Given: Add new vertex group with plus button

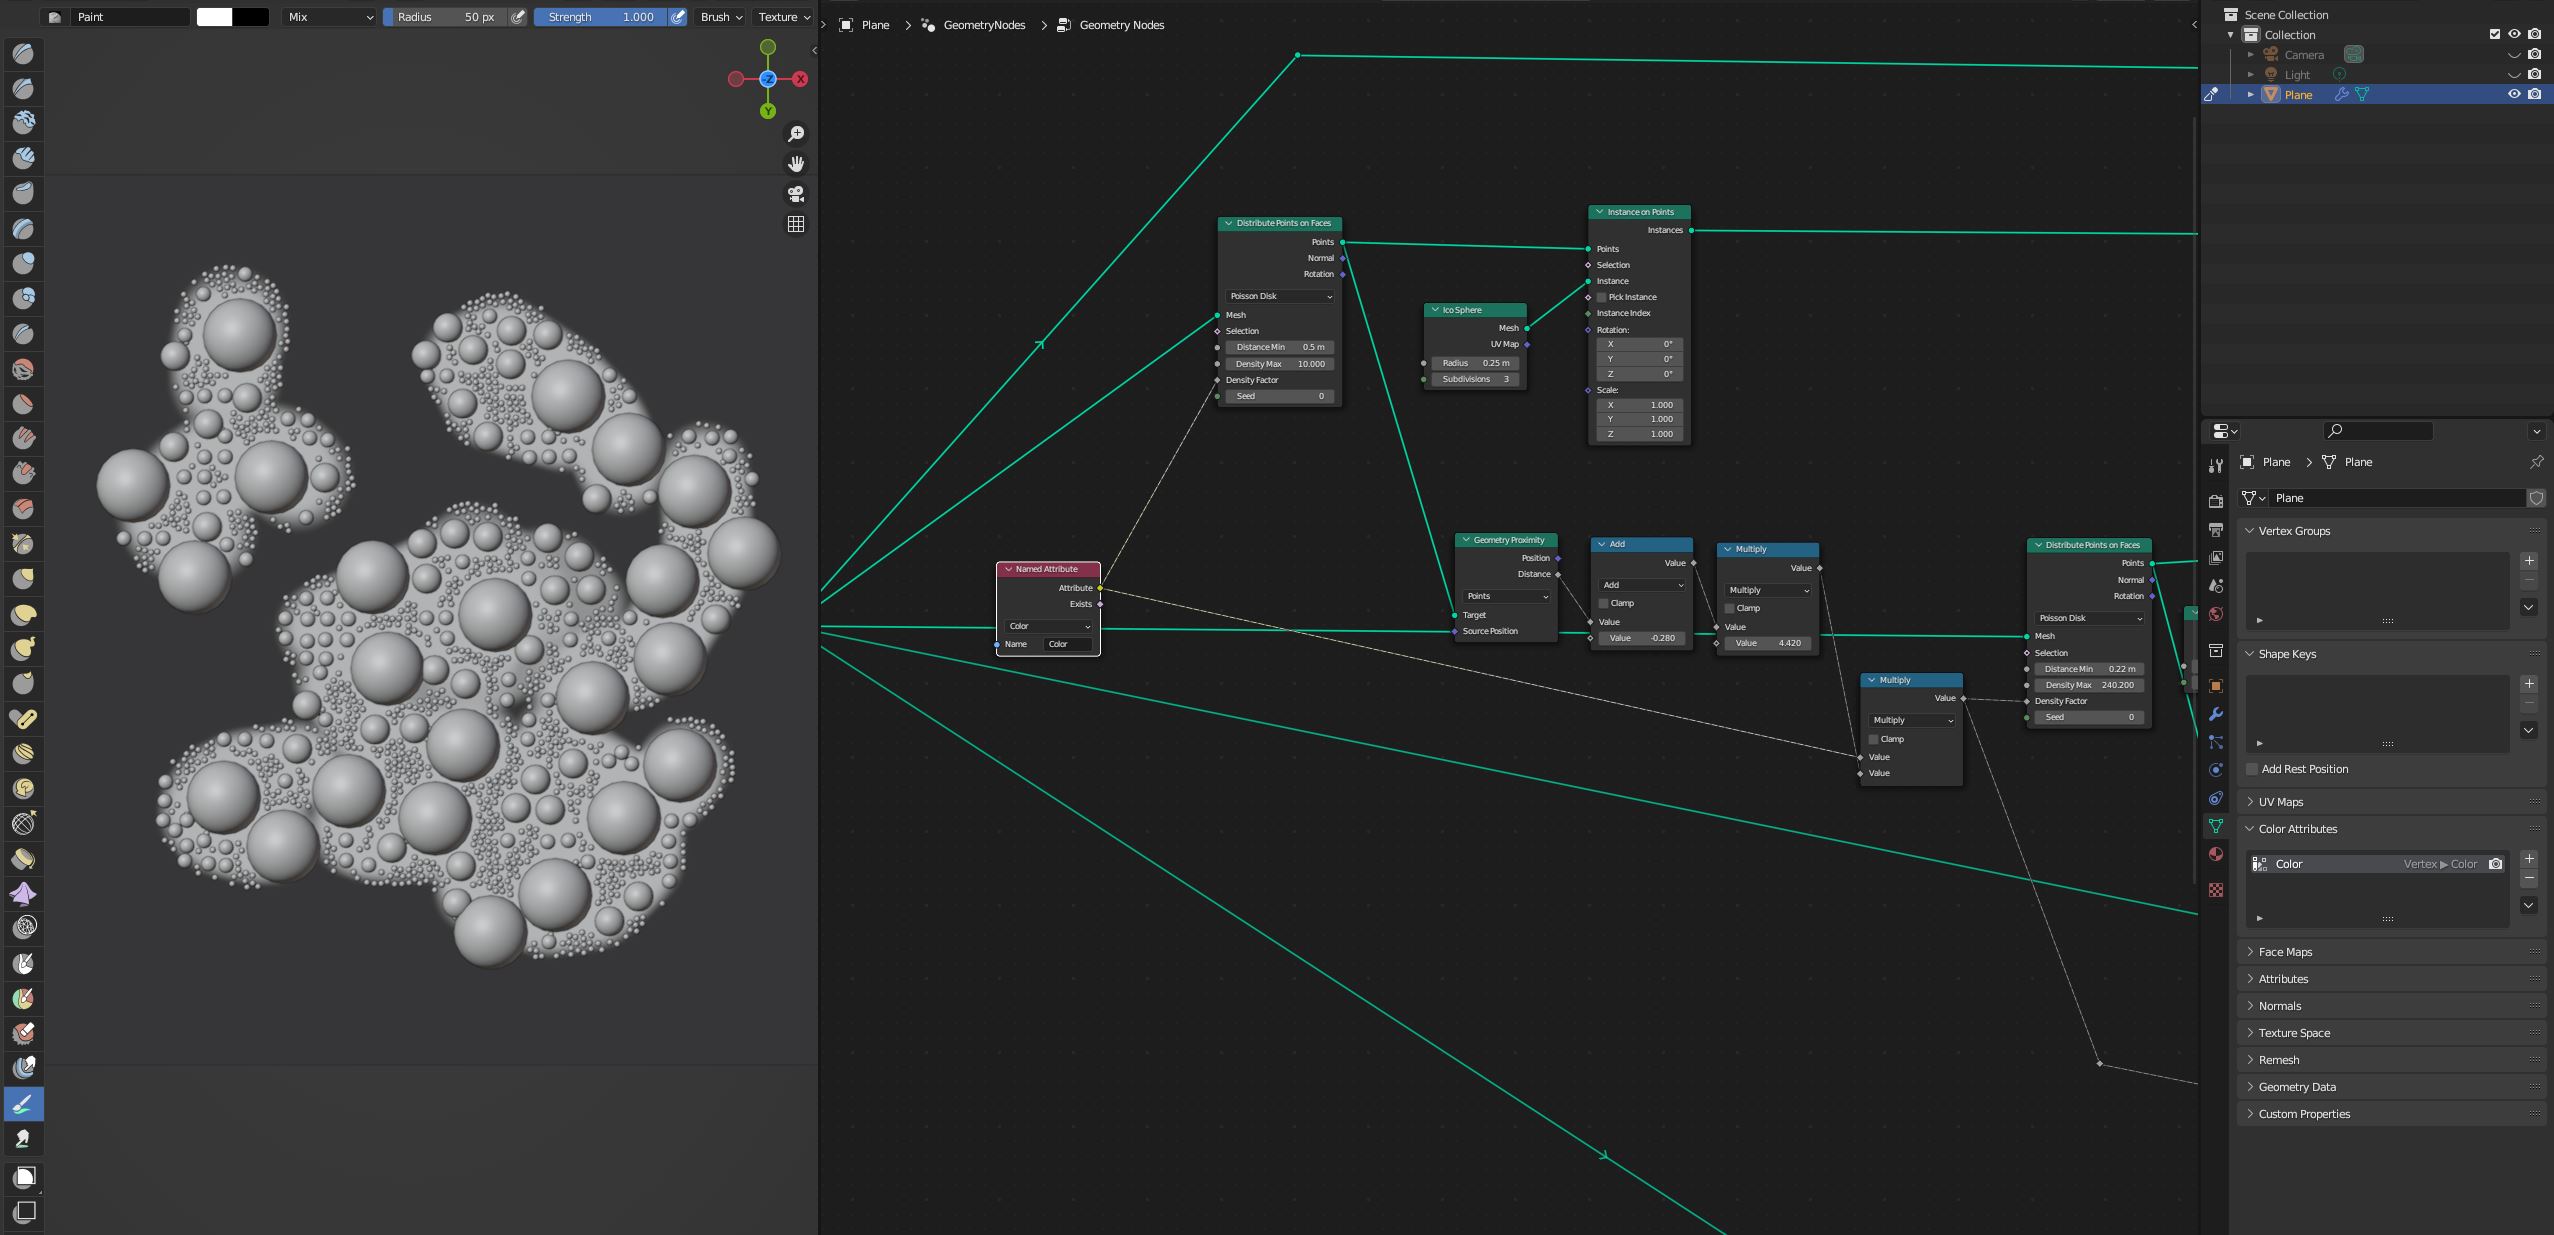Looking at the screenshot, I should 2529,561.
